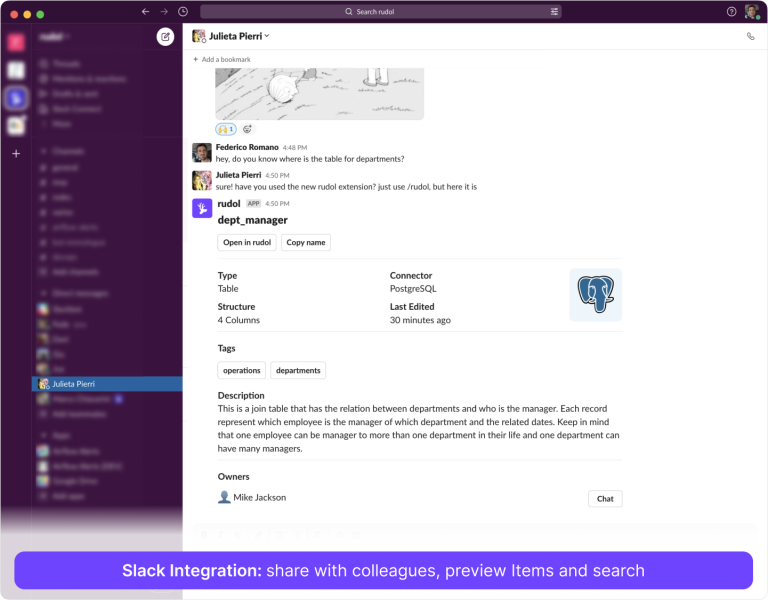
Task: Open search filter options icon
Action: pyautogui.click(x=554, y=12)
